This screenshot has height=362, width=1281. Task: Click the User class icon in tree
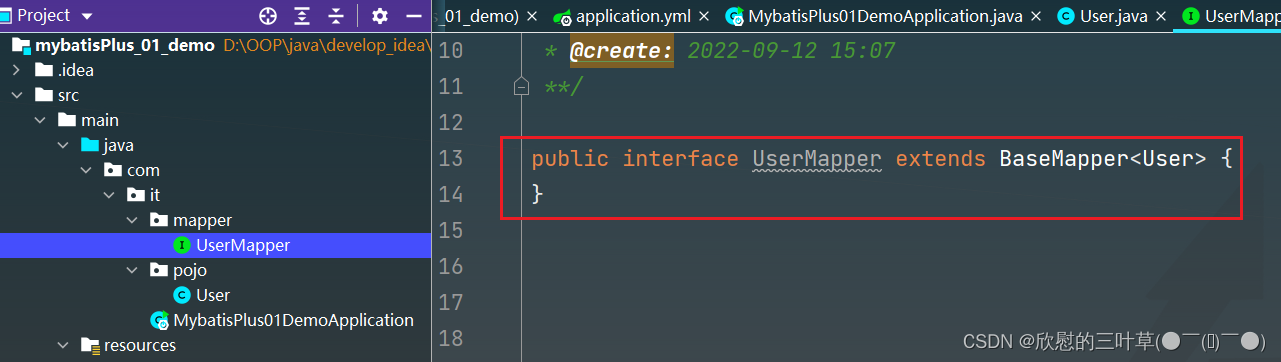pos(182,295)
